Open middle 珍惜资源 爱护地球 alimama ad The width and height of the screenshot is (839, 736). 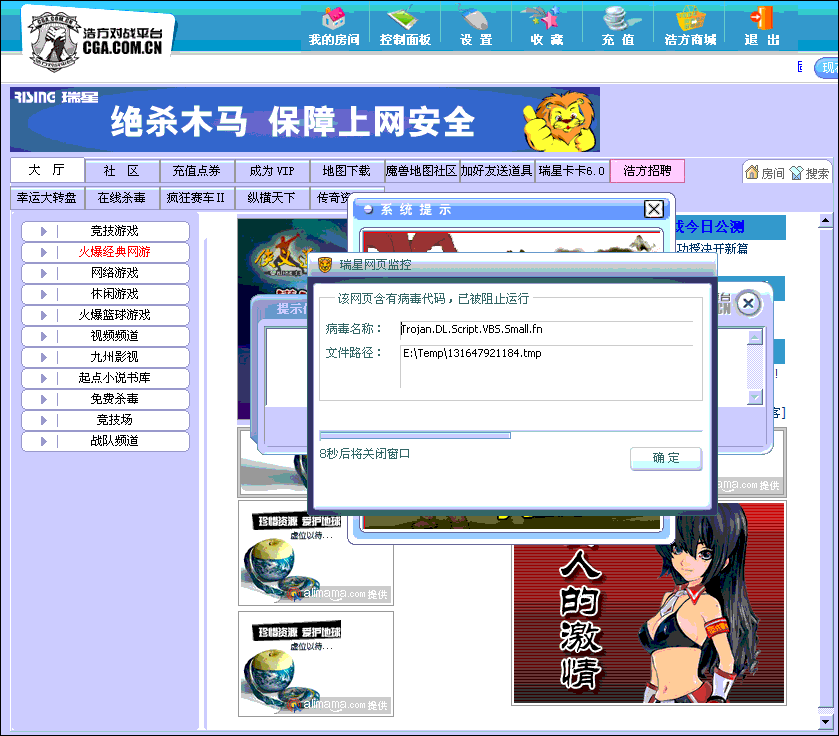tap(316, 553)
